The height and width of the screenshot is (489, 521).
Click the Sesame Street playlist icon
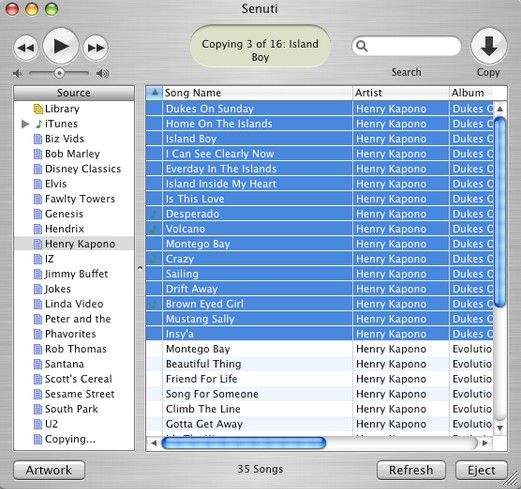click(x=38, y=394)
